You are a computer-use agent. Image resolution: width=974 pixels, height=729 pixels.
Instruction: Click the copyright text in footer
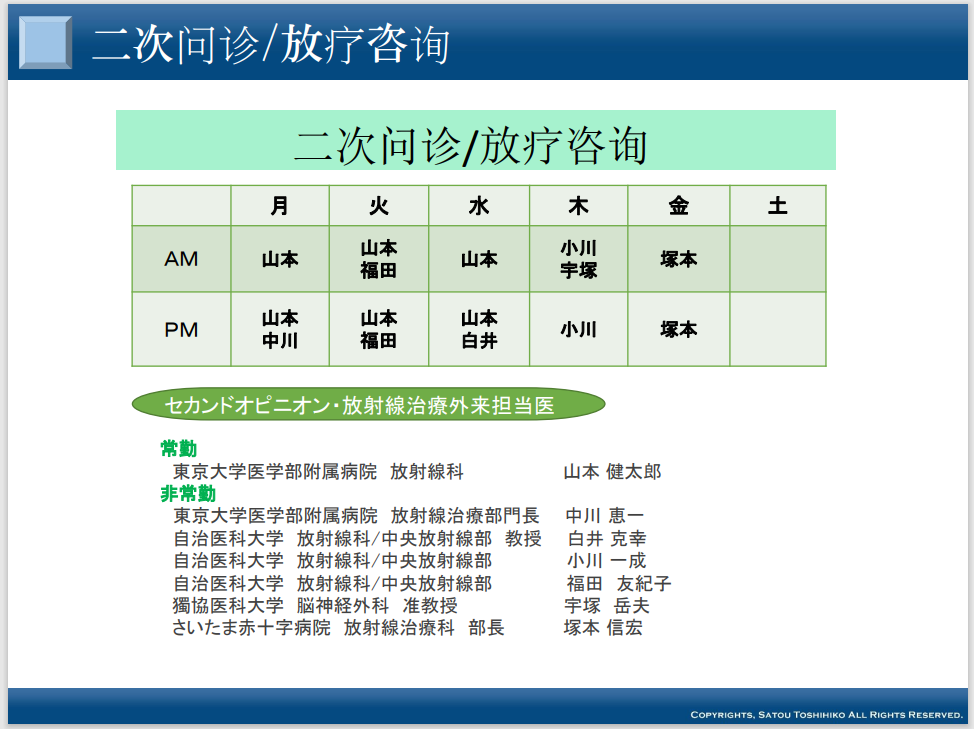(825, 714)
